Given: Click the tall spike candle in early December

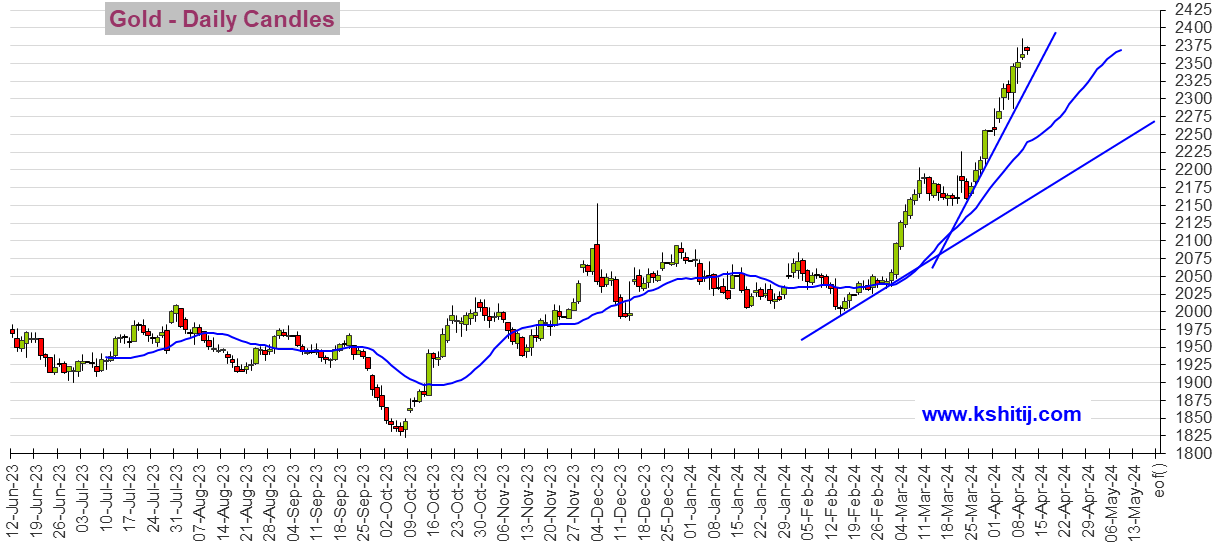Looking at the screenshot, I should [x=597, y=240].
